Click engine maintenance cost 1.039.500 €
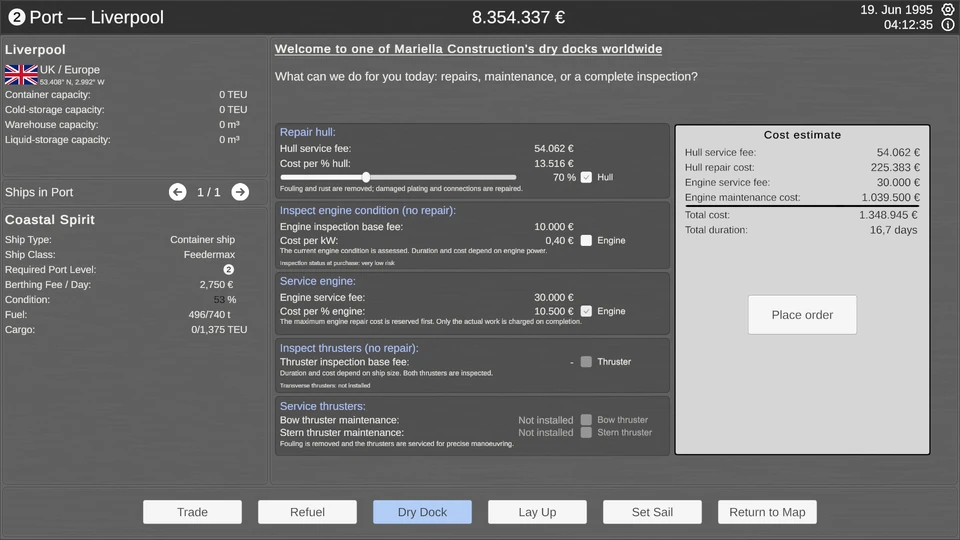The height and width of the screenshot is (540, 960). [x=890, y=198]
